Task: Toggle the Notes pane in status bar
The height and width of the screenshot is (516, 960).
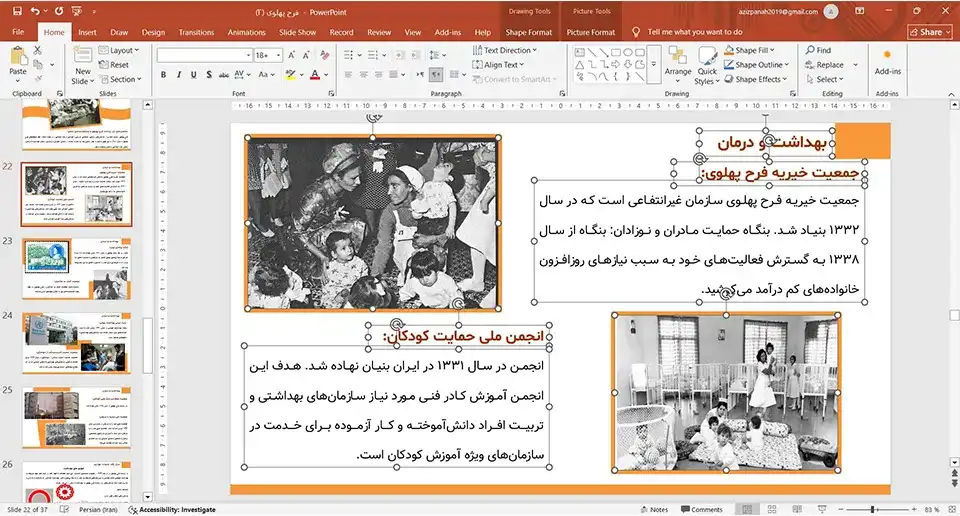Action: [x=654, y=509]
